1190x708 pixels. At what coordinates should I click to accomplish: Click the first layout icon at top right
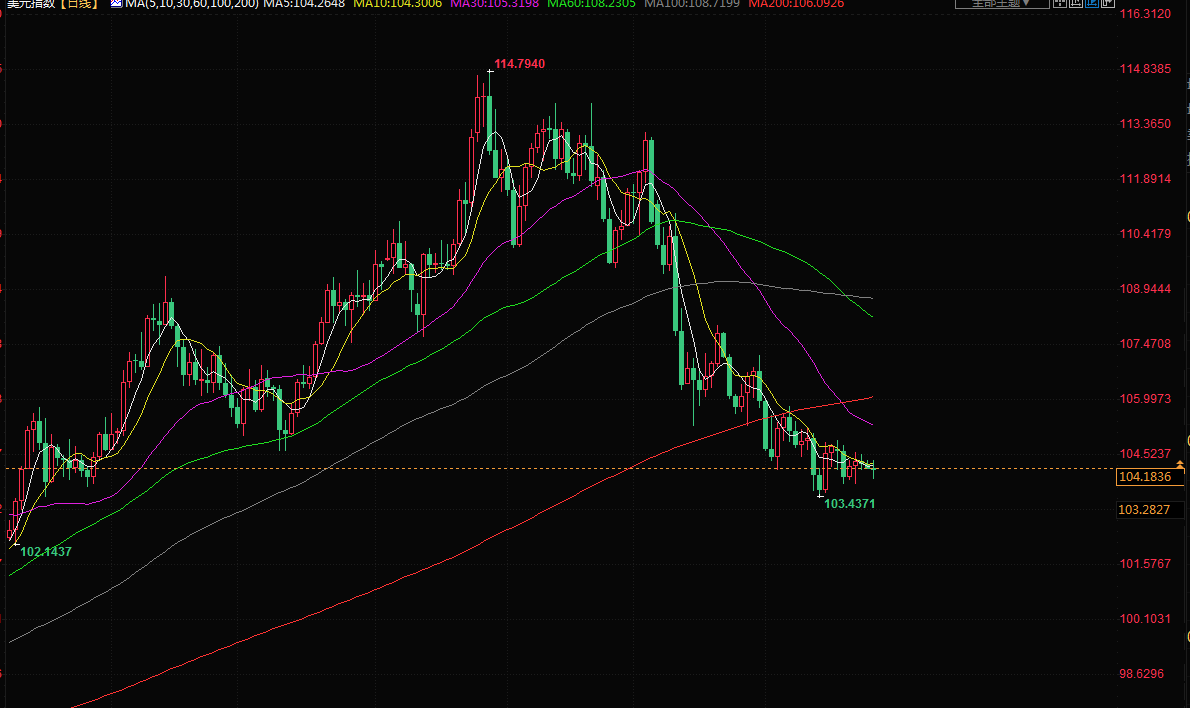1060,4
